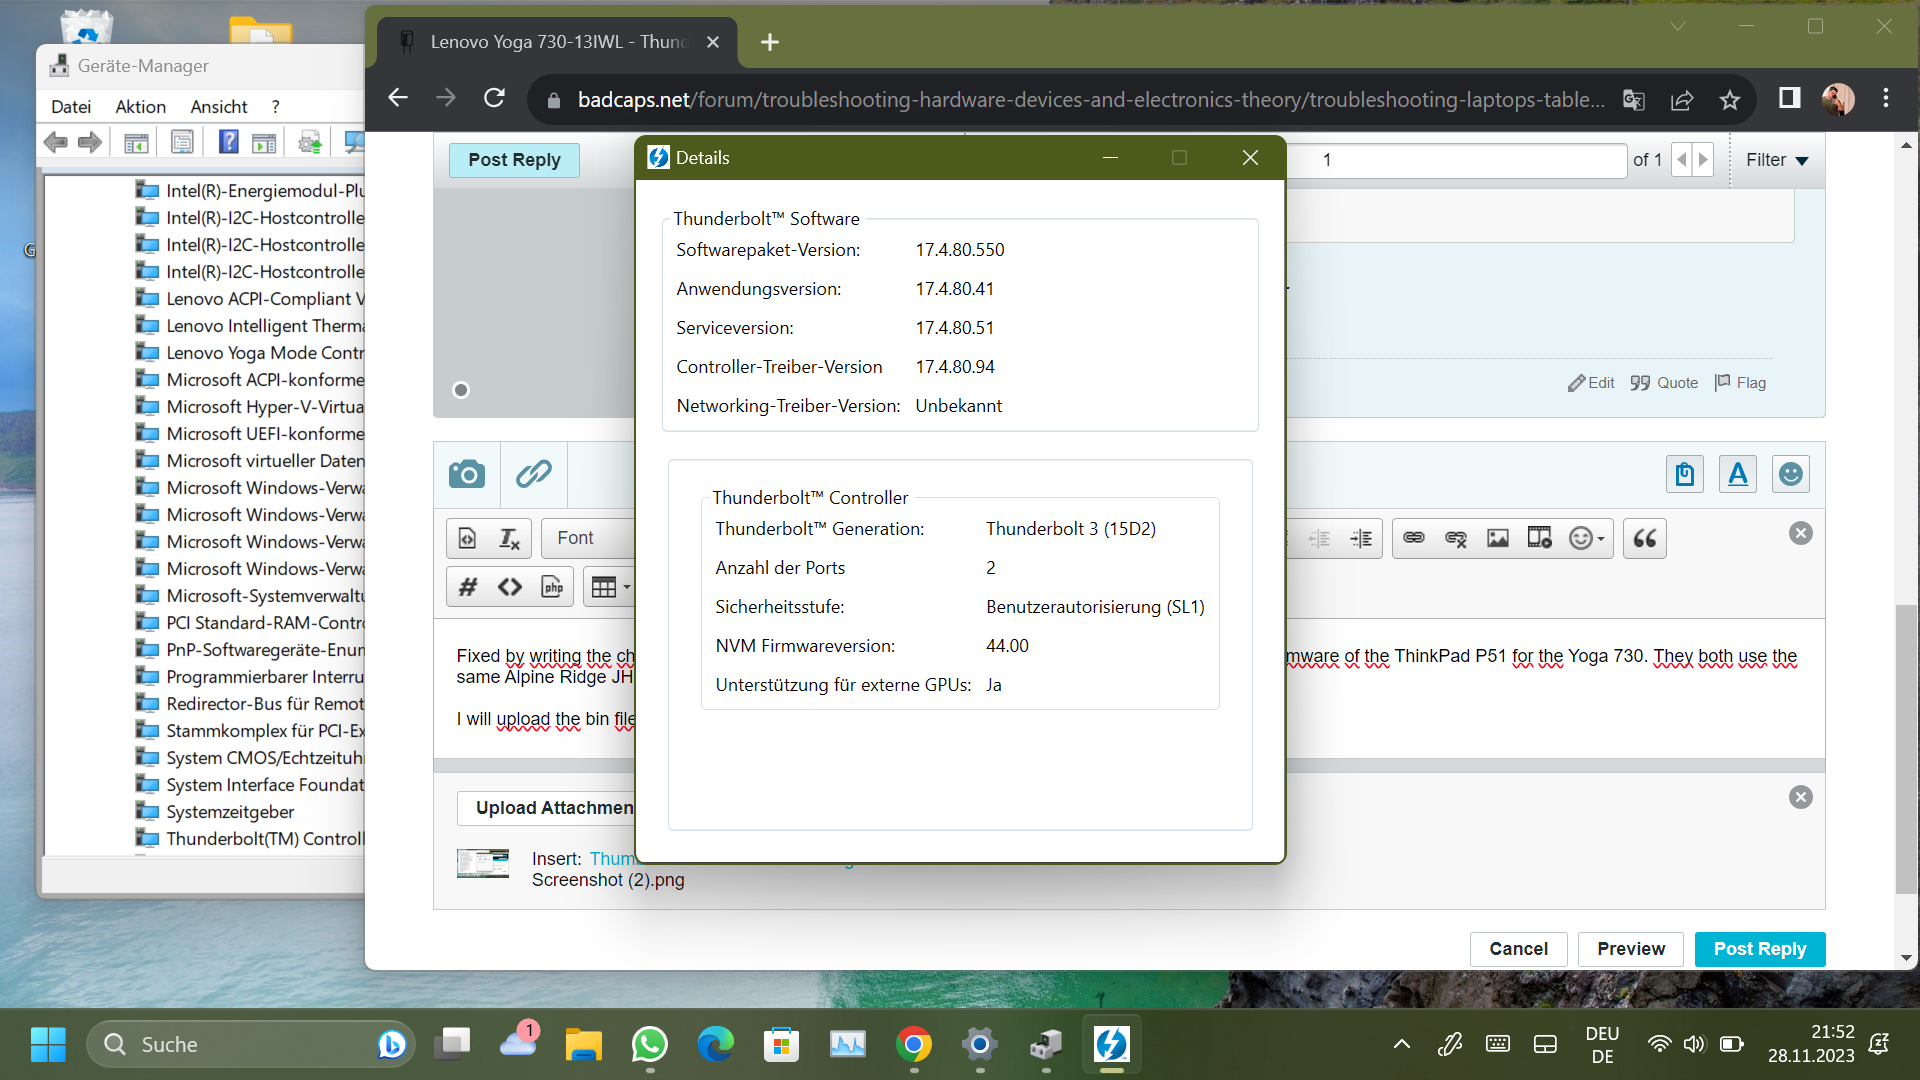The image size is (1920, 1080).
Task: Toggle source mode icon in editor
Action: point(467,538)
